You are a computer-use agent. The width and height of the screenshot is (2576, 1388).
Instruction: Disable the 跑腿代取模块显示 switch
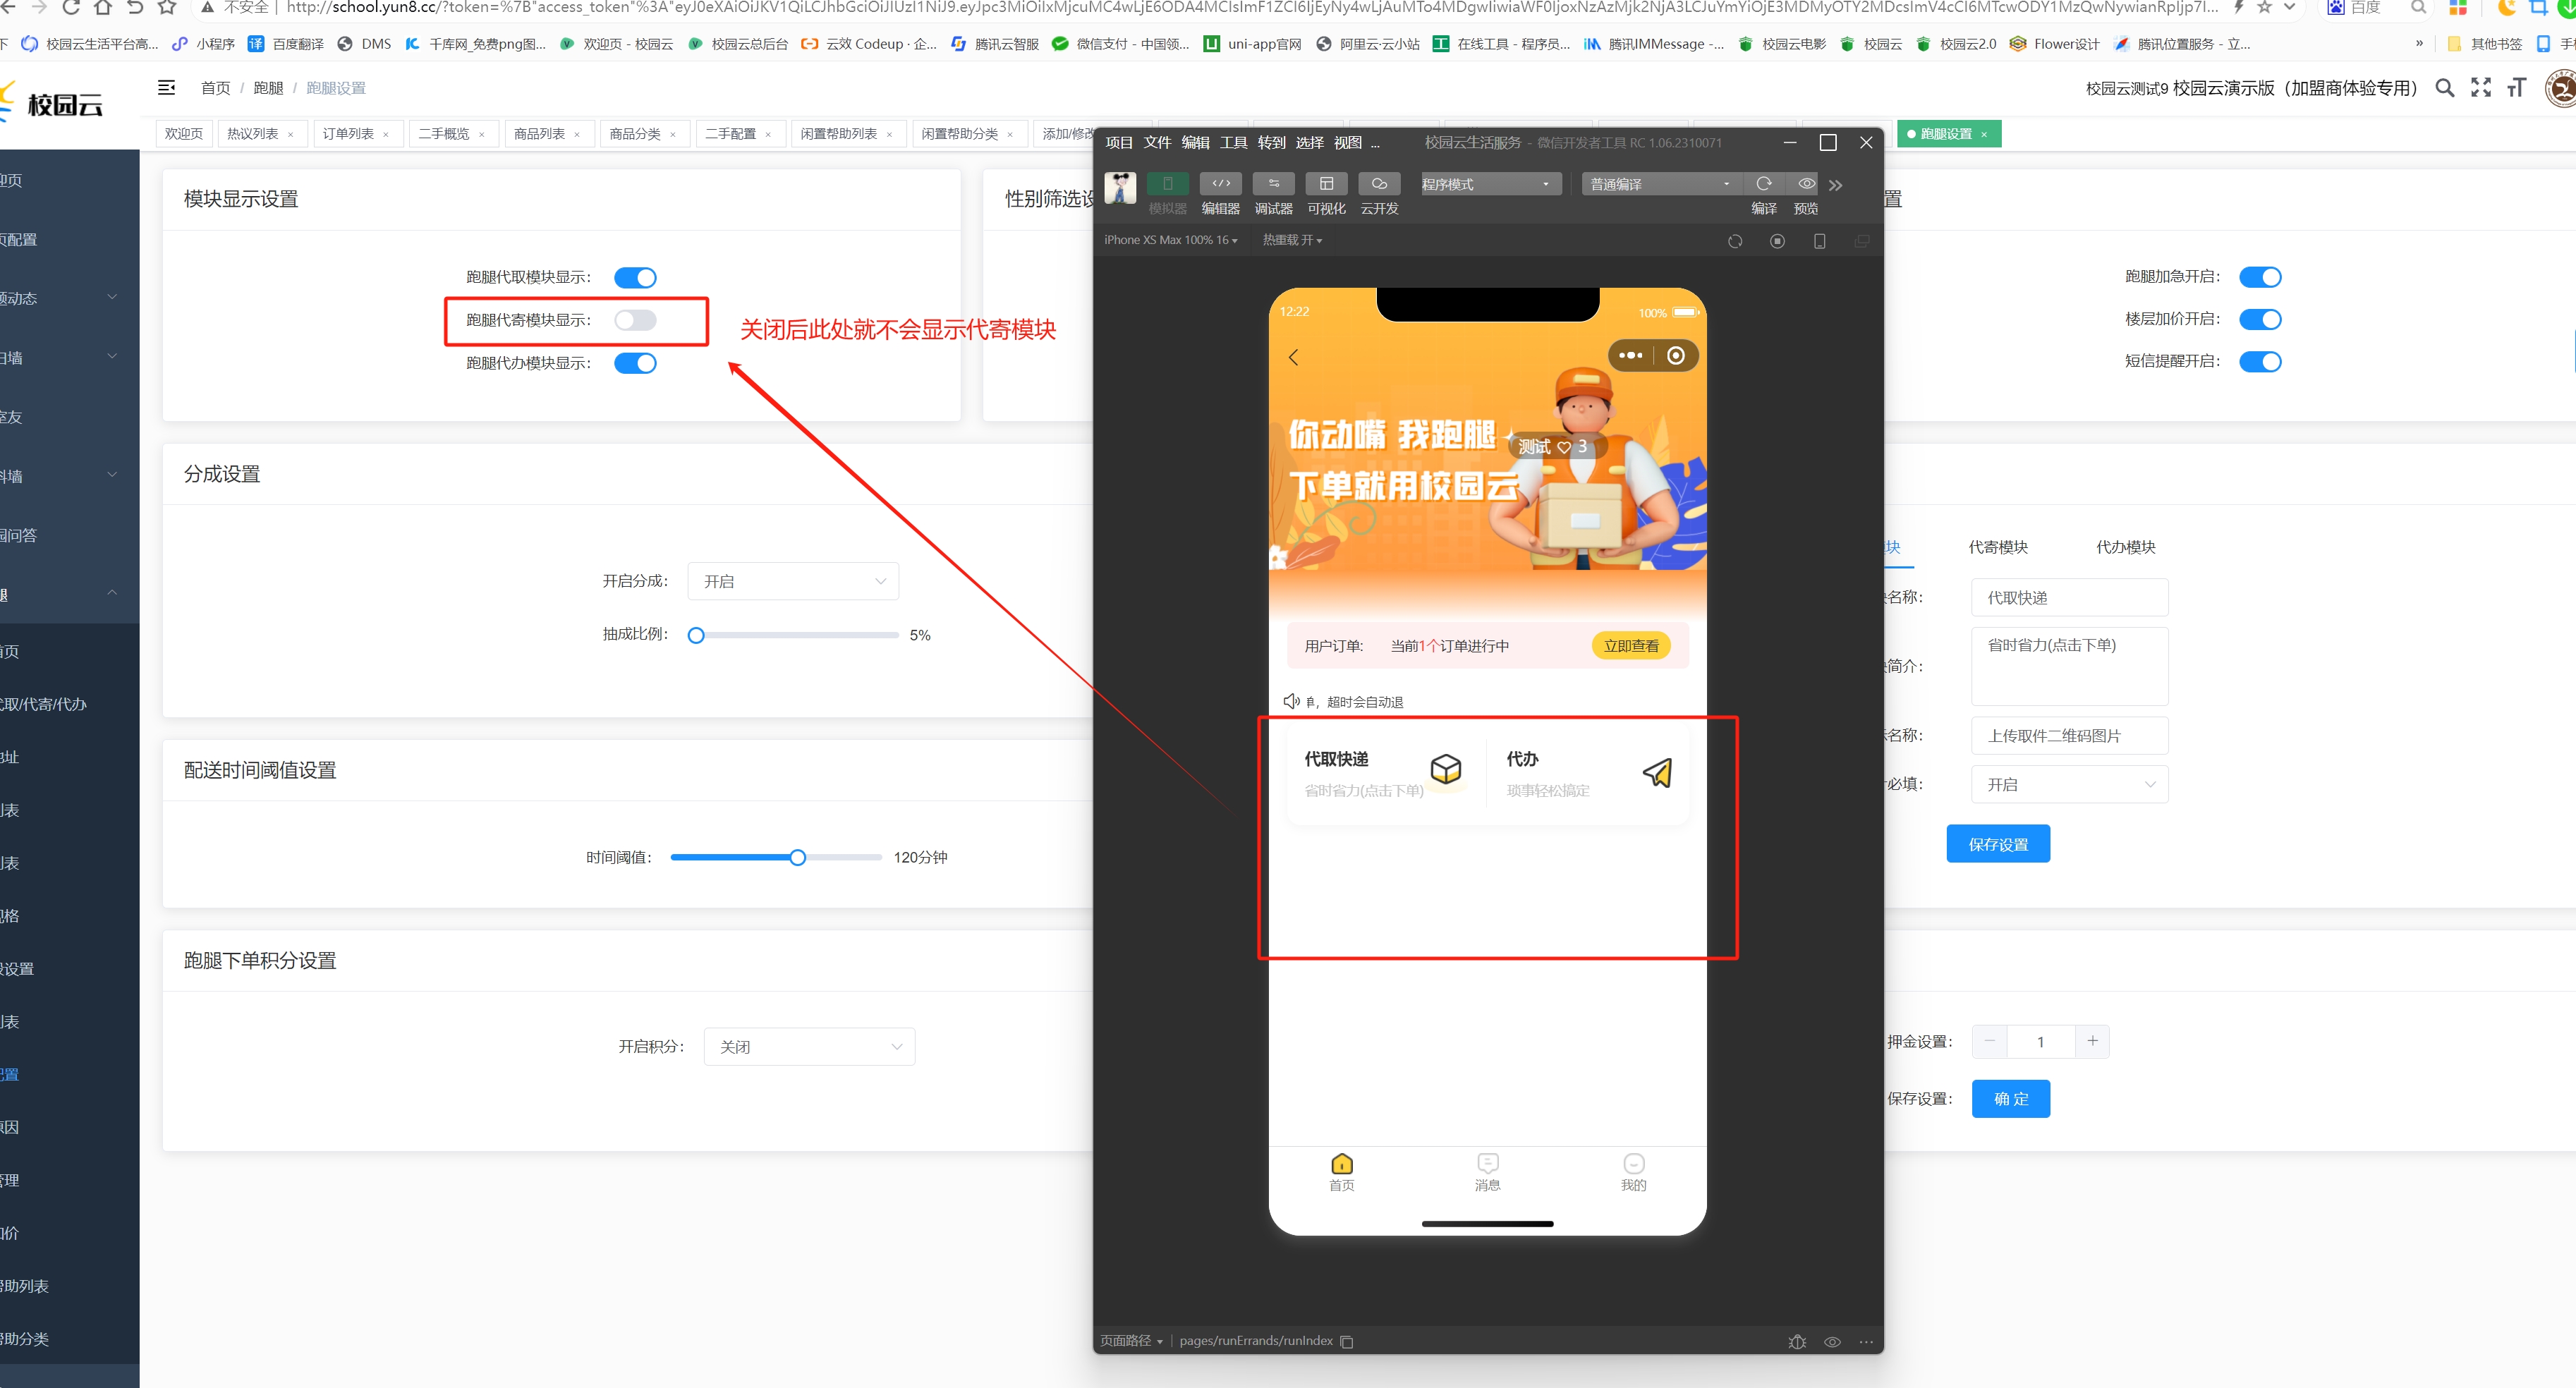click(x=635, y=277)
